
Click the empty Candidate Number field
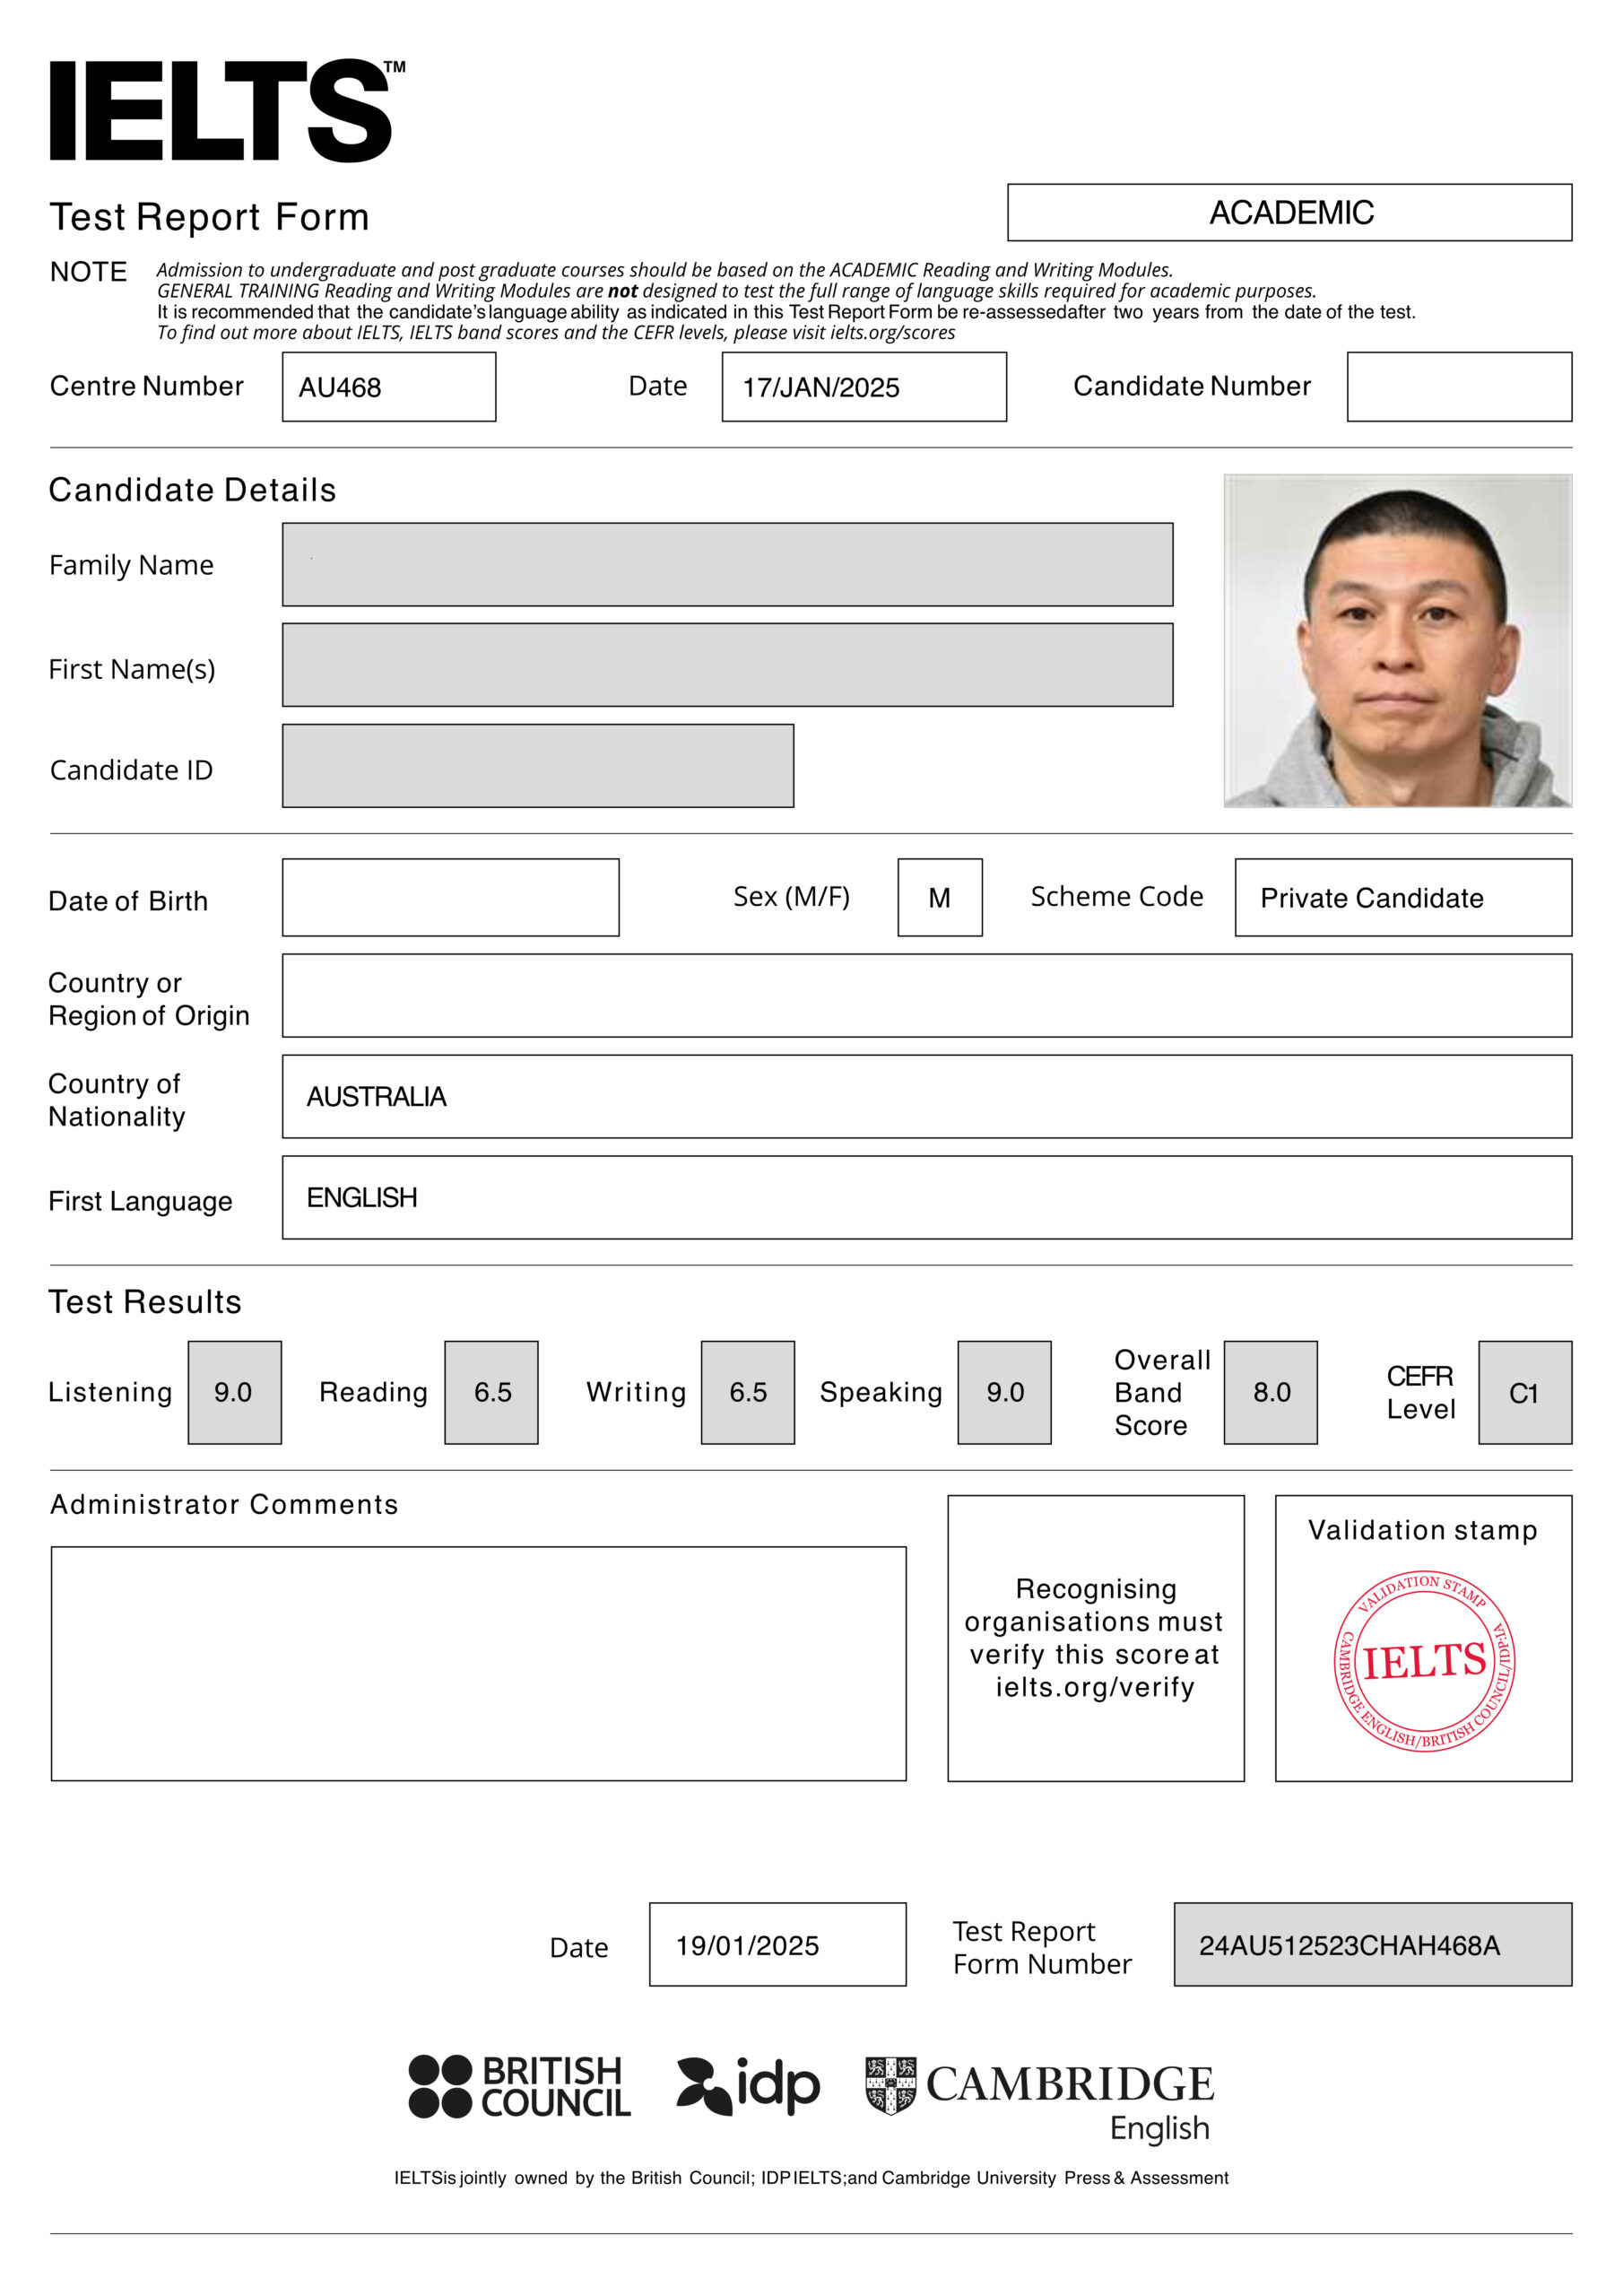(1459, 386)
